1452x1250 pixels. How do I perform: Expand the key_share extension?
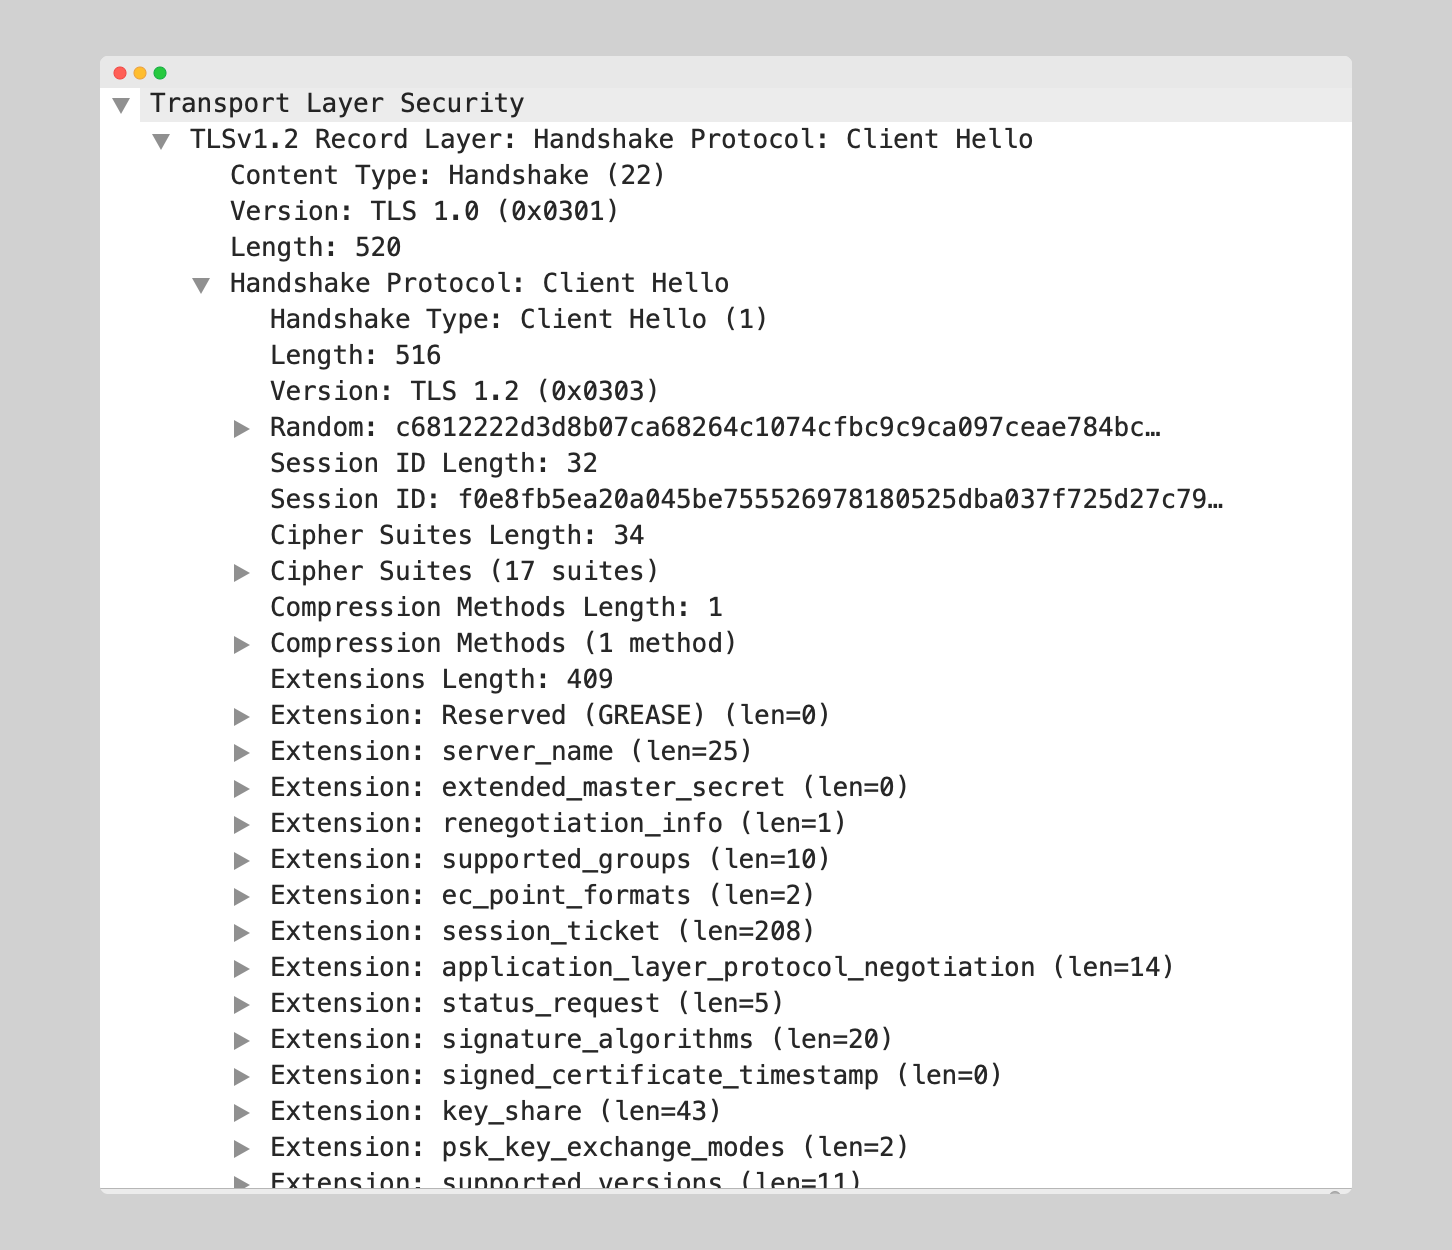(x=243, y=1112)
